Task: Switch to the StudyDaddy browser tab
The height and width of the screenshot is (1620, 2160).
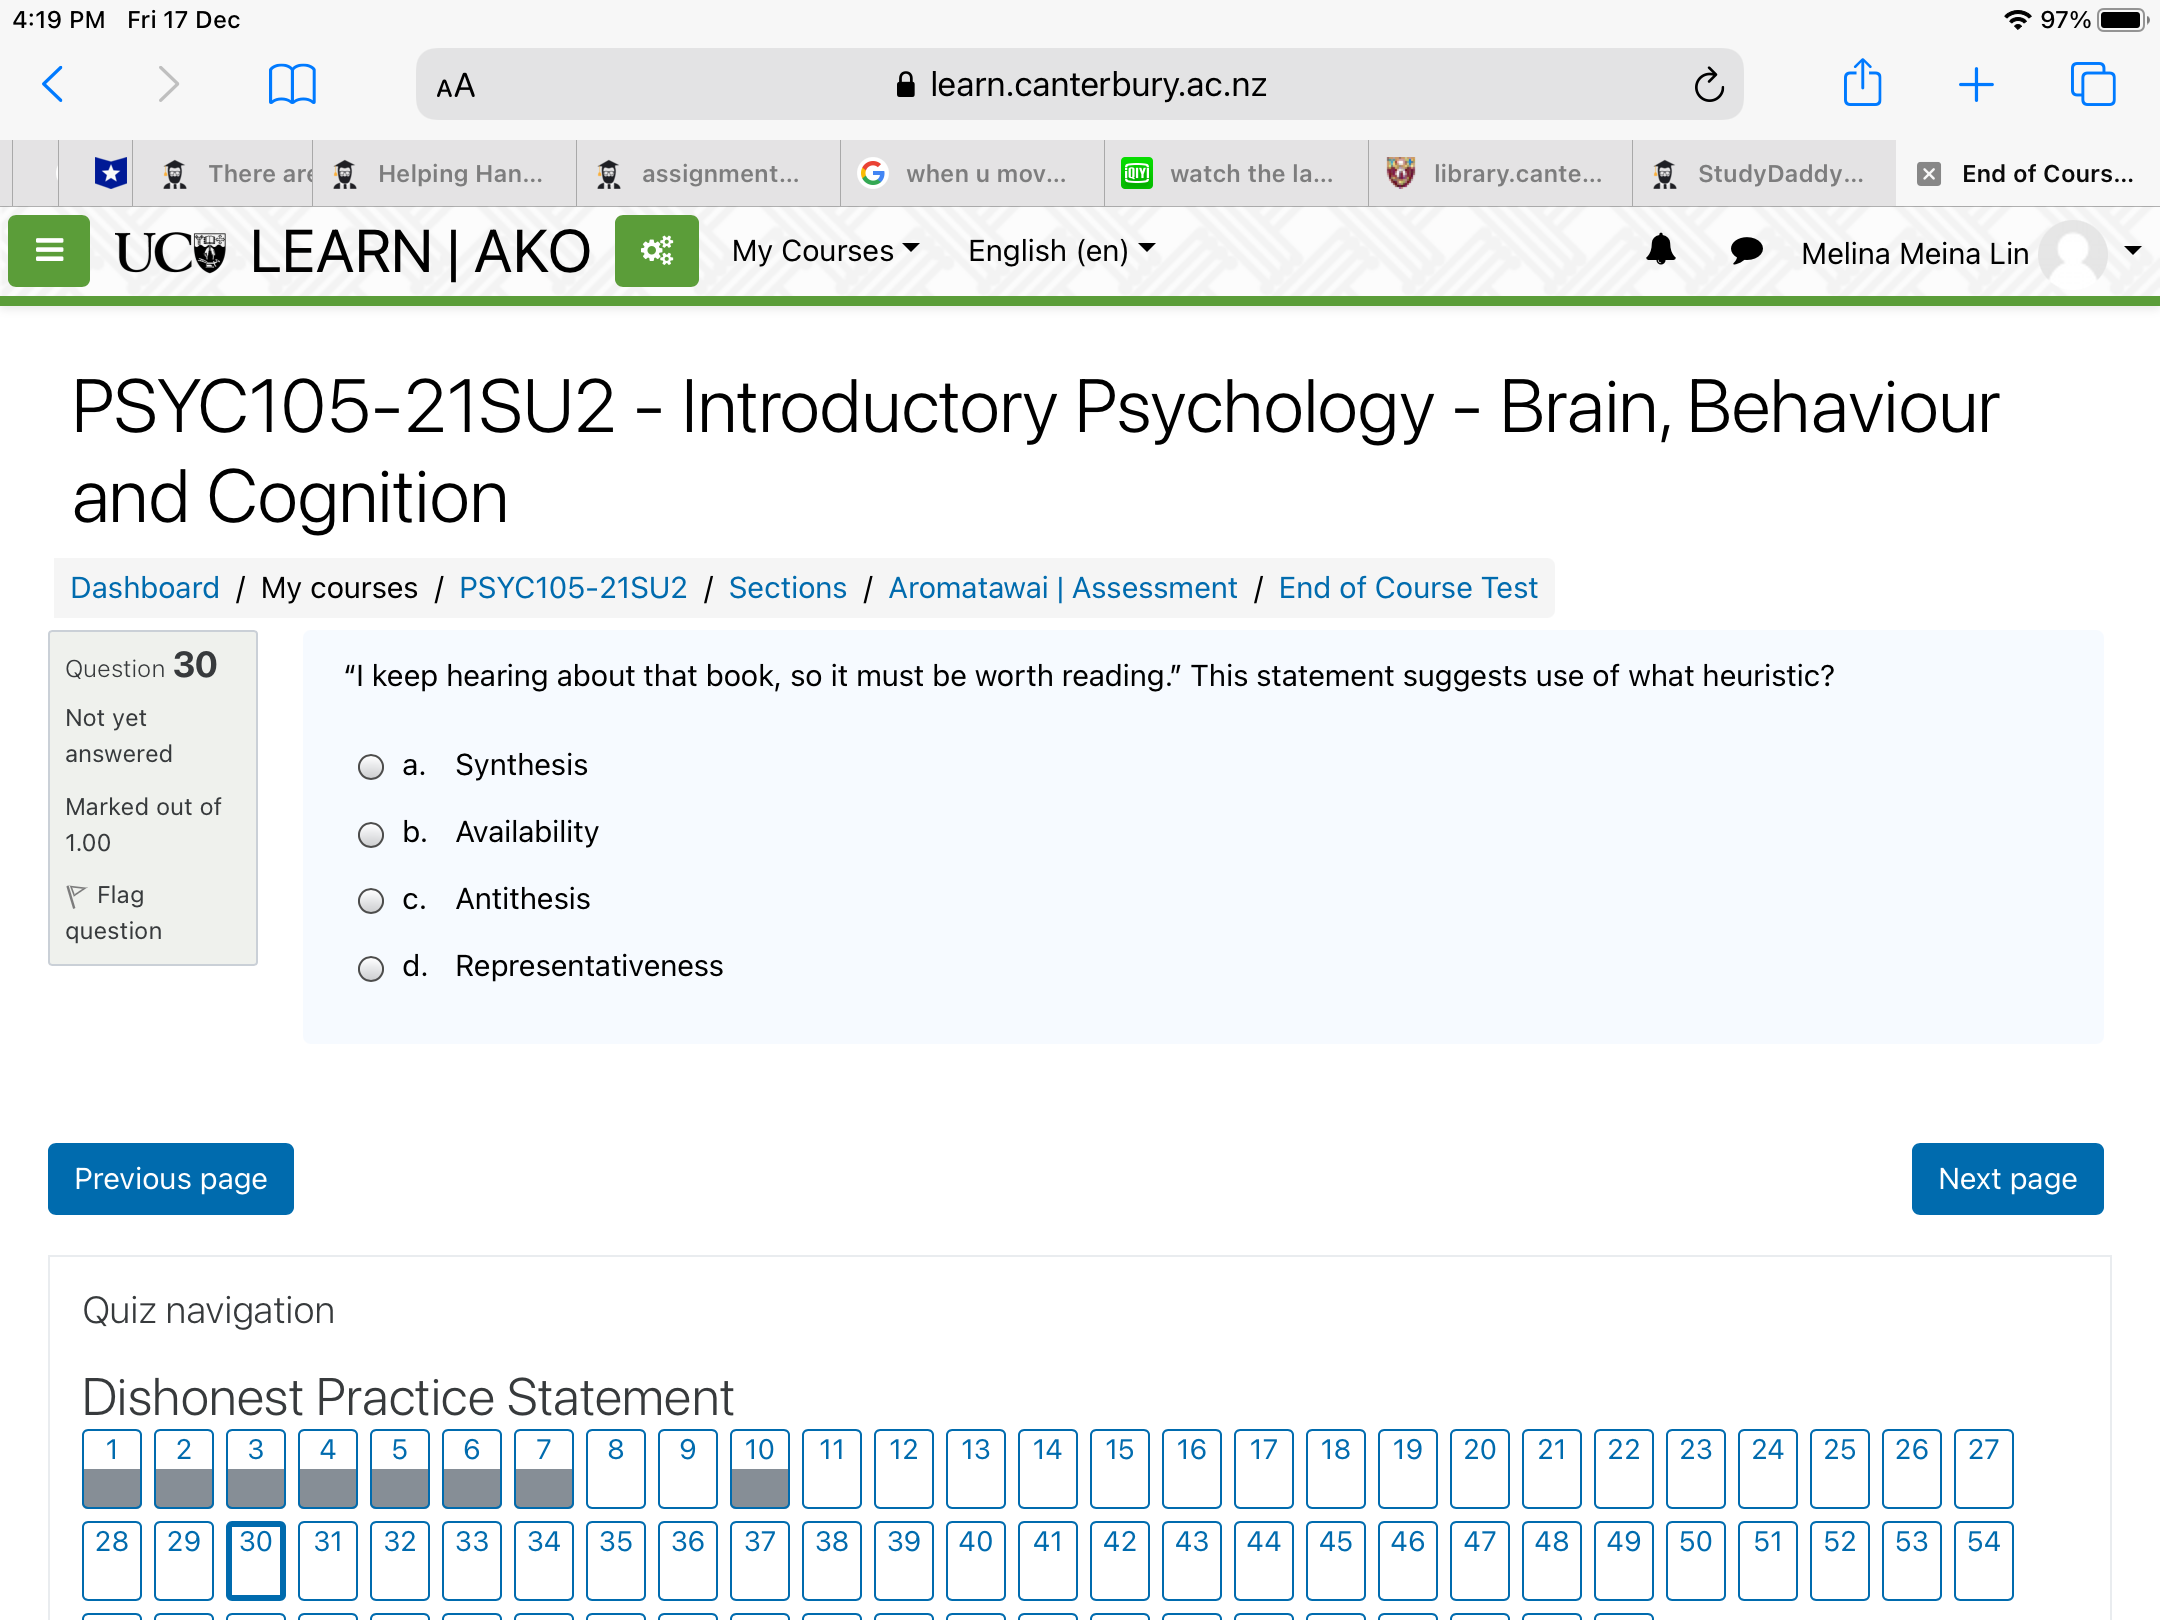Action: (1764, 174)
